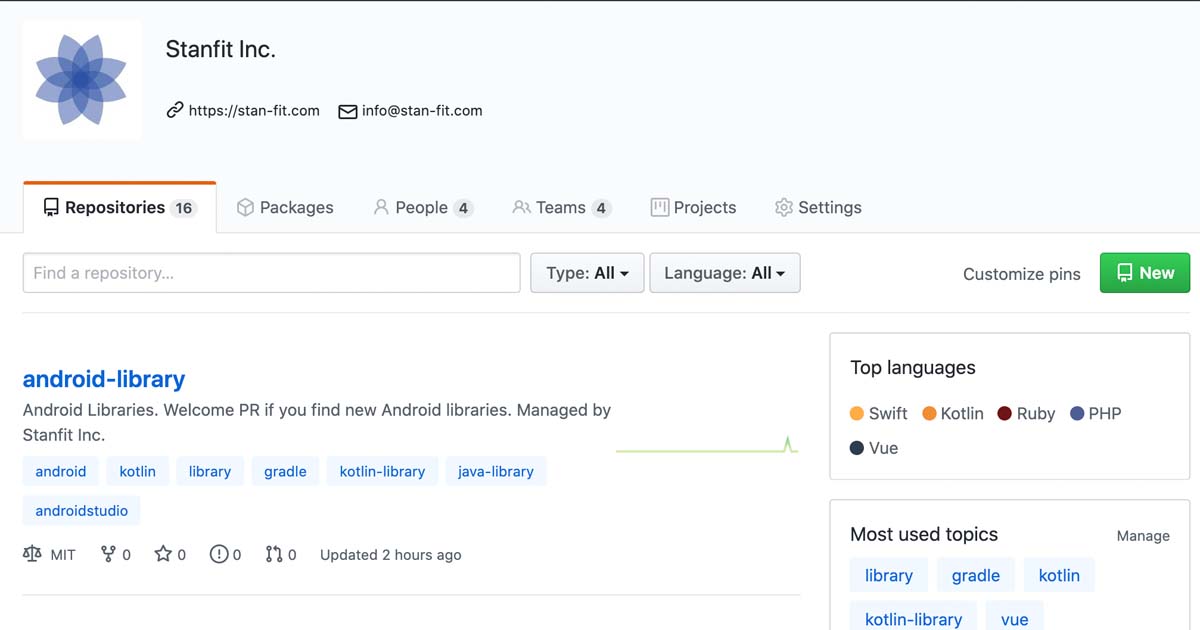Select the Swift orange language dot
Screen dimensions: 1200x630
(x=856, y=414)
